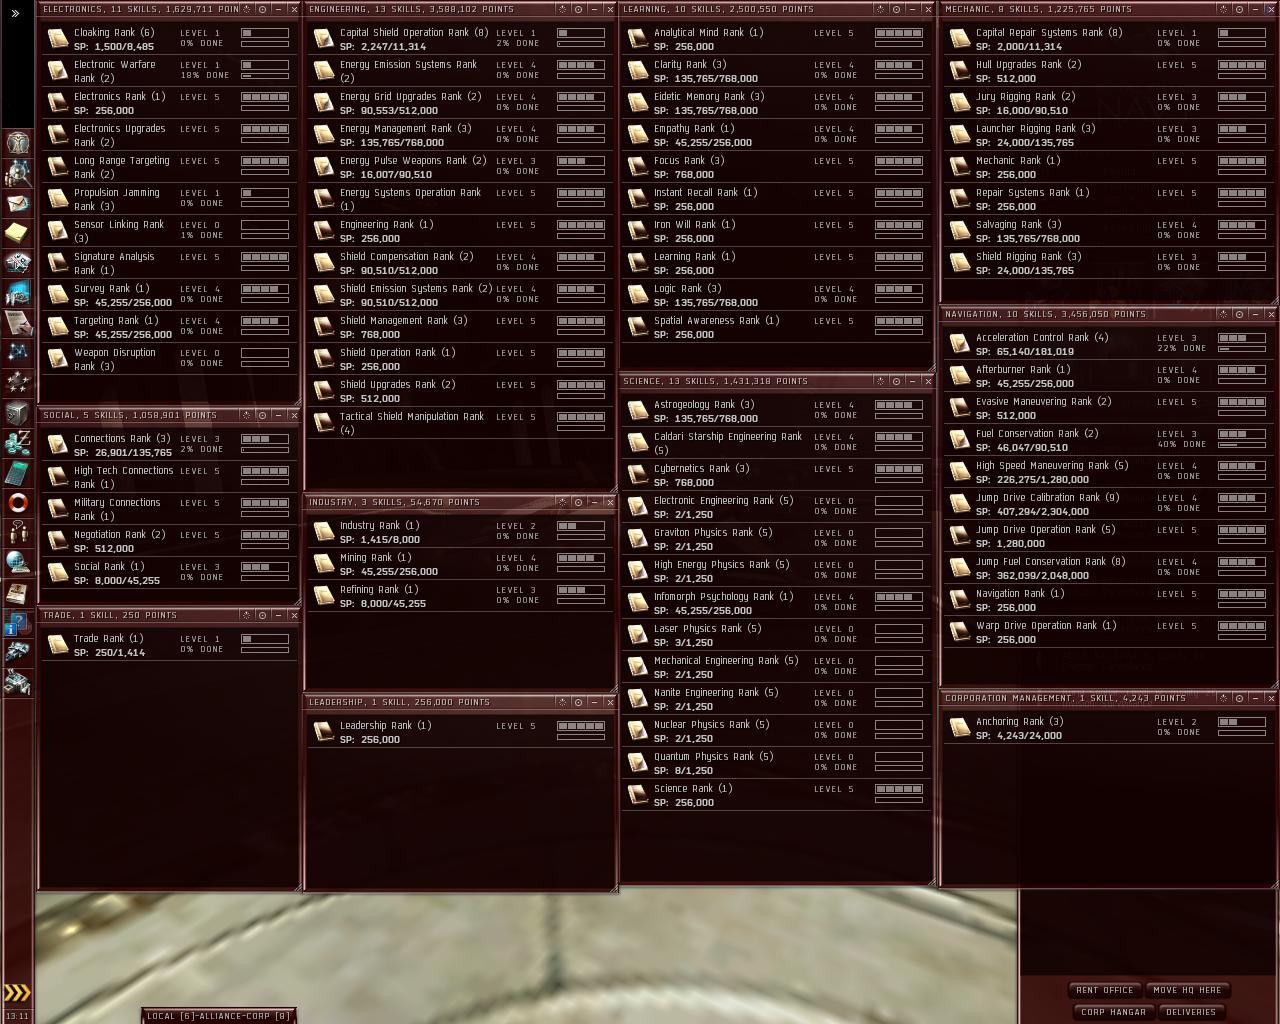Click the 13:11 clock in sidebar
Image resolution: width=1280 pixels, height=1024 pixels.
tap(17, 1016)
